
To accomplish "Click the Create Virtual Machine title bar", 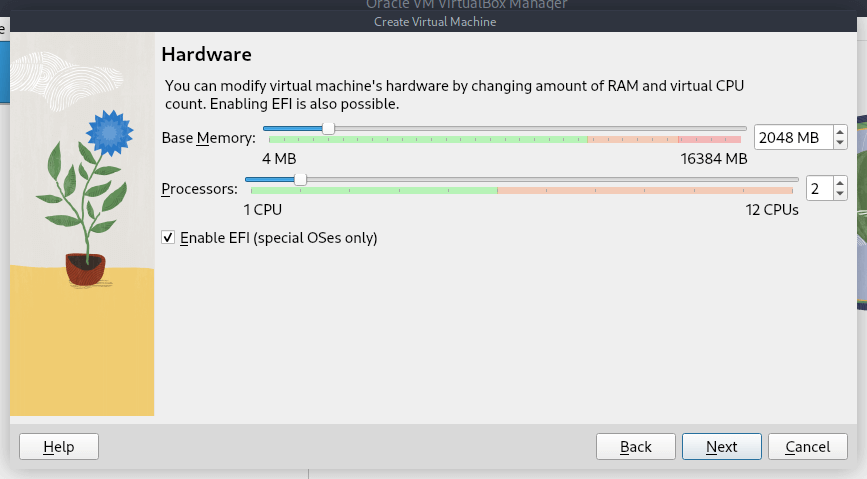I will (x=434, y=22).
